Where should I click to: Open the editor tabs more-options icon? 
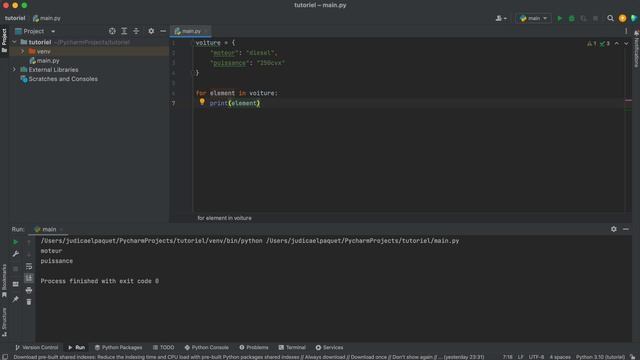(x=626, y=31)
